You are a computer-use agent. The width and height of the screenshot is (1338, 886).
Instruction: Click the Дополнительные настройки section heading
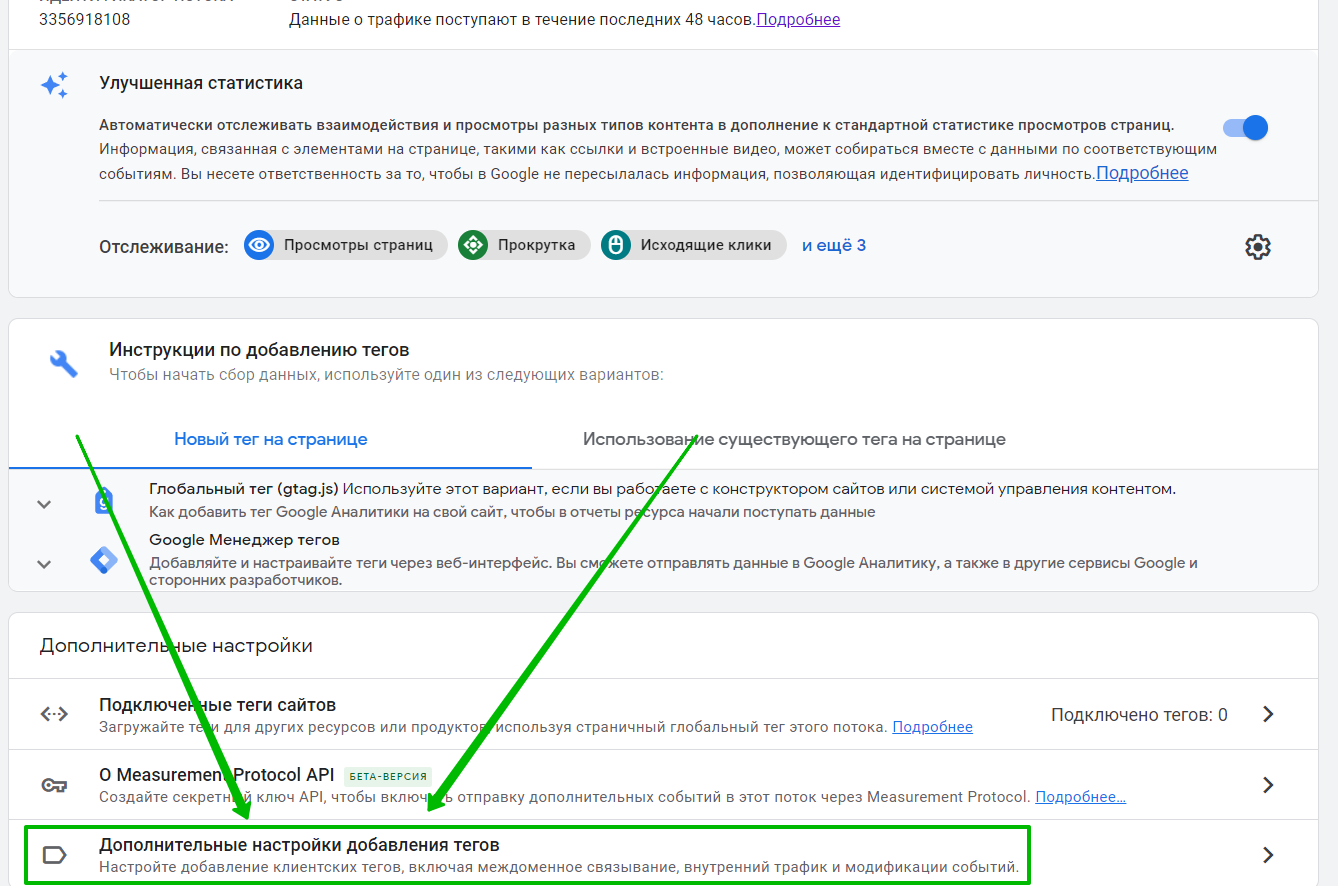tap(176, 646)
